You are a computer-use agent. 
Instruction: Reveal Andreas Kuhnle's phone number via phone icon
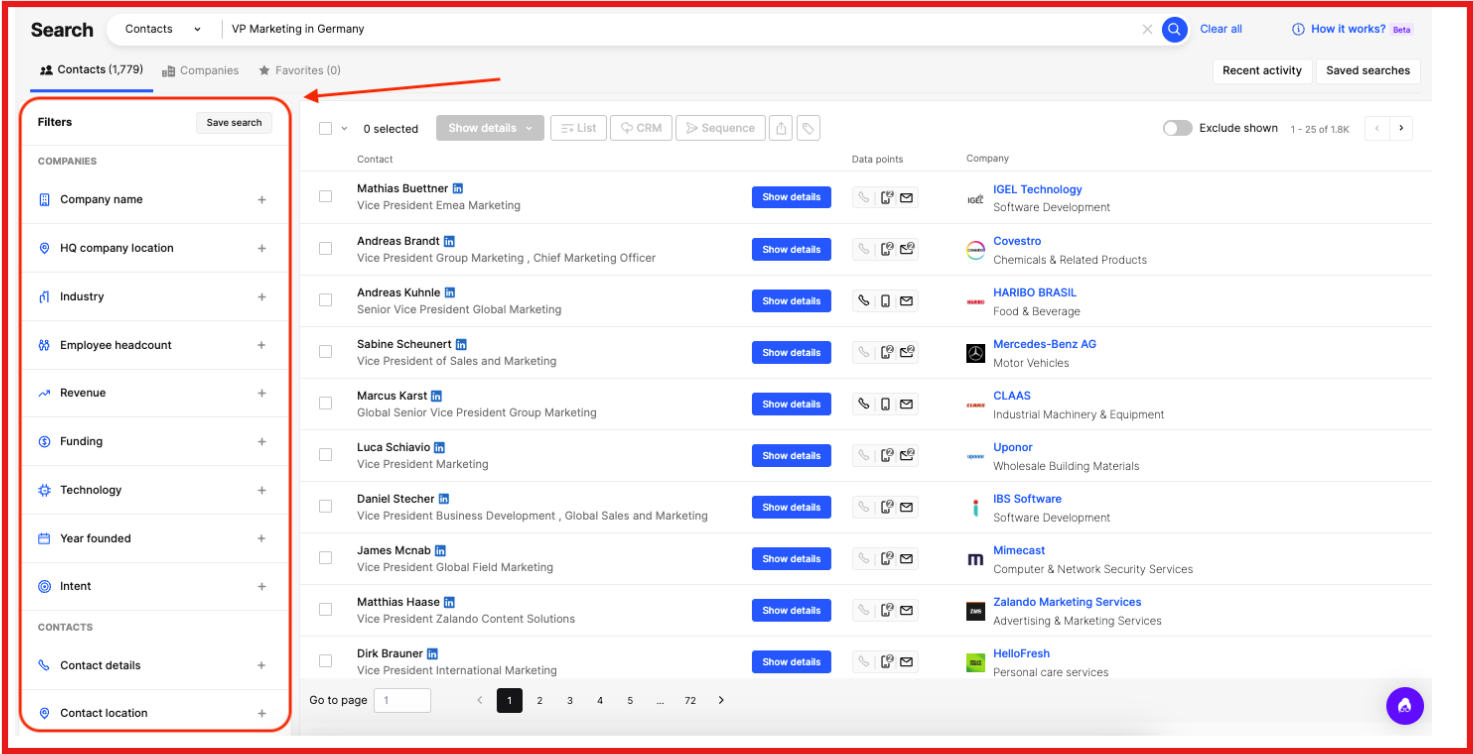click(862, 300)
